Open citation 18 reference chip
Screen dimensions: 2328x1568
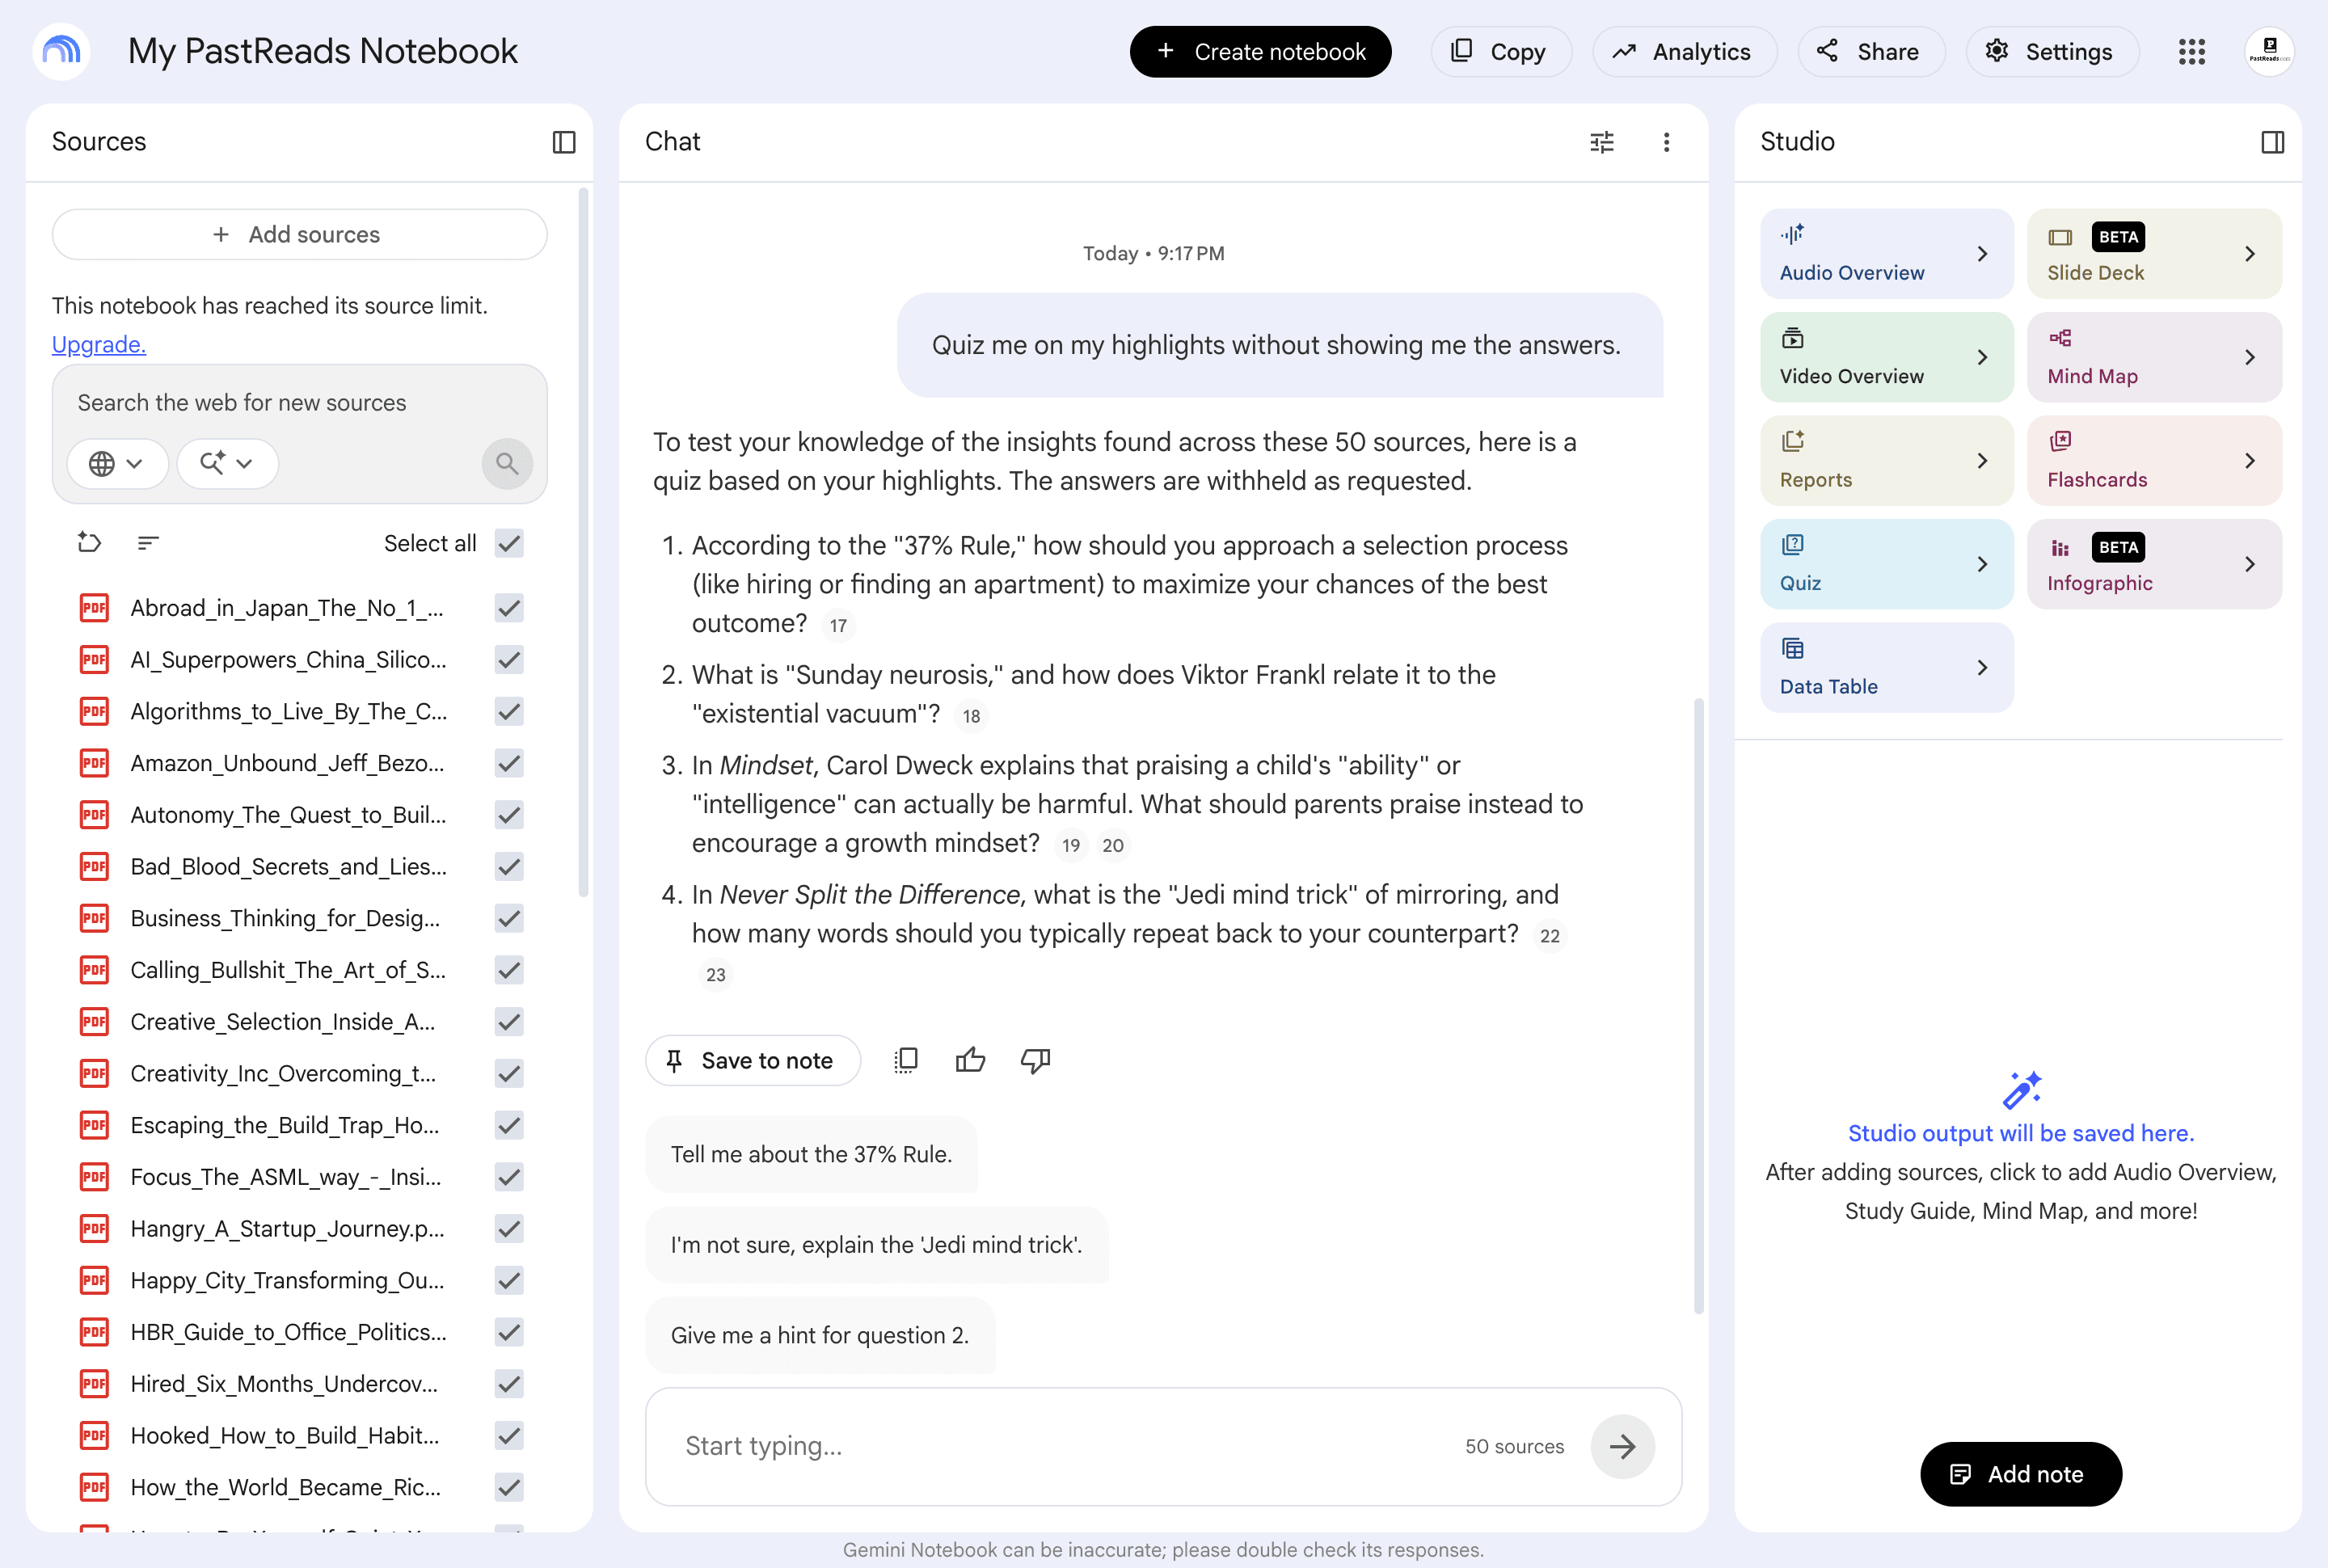click(x=971, y=716)
